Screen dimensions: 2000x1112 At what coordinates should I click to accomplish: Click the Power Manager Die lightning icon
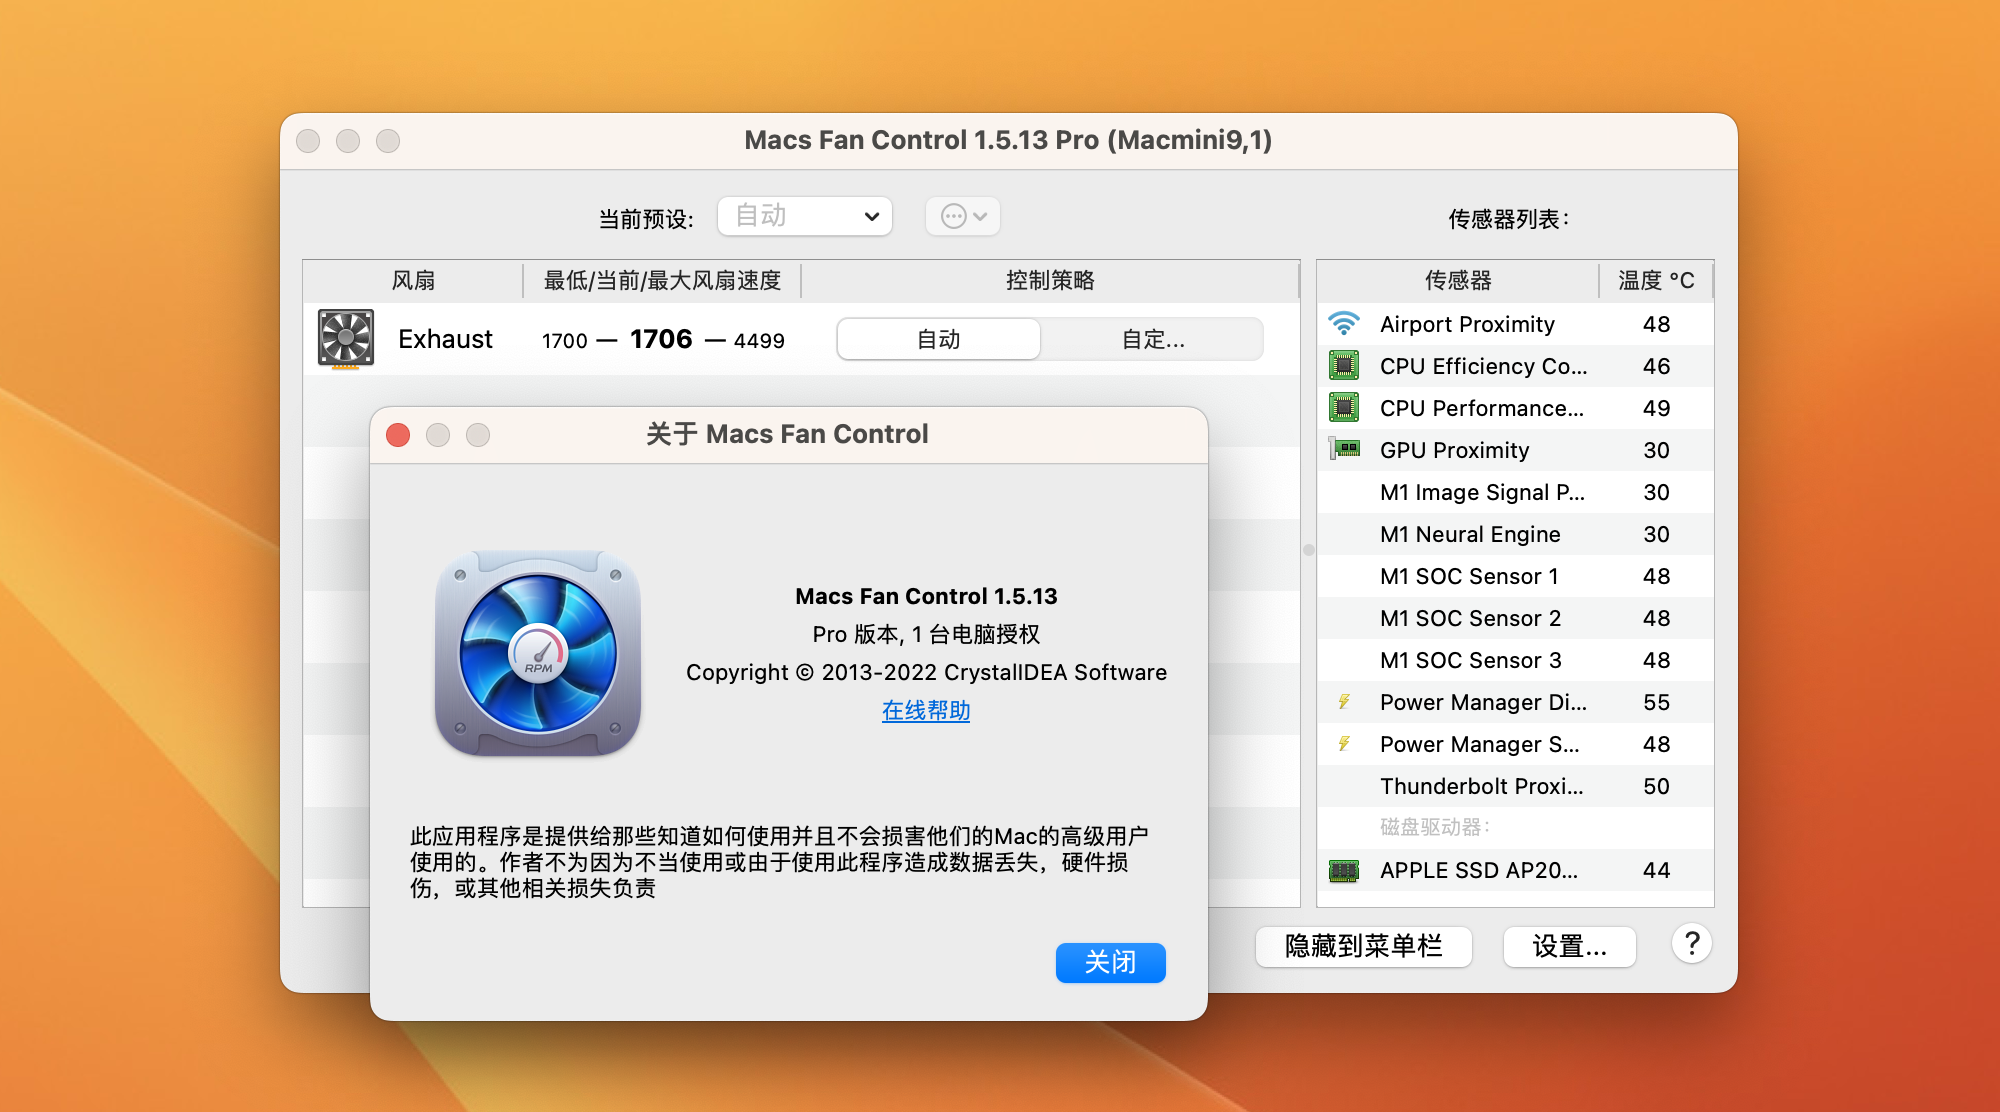point(1344,702)
